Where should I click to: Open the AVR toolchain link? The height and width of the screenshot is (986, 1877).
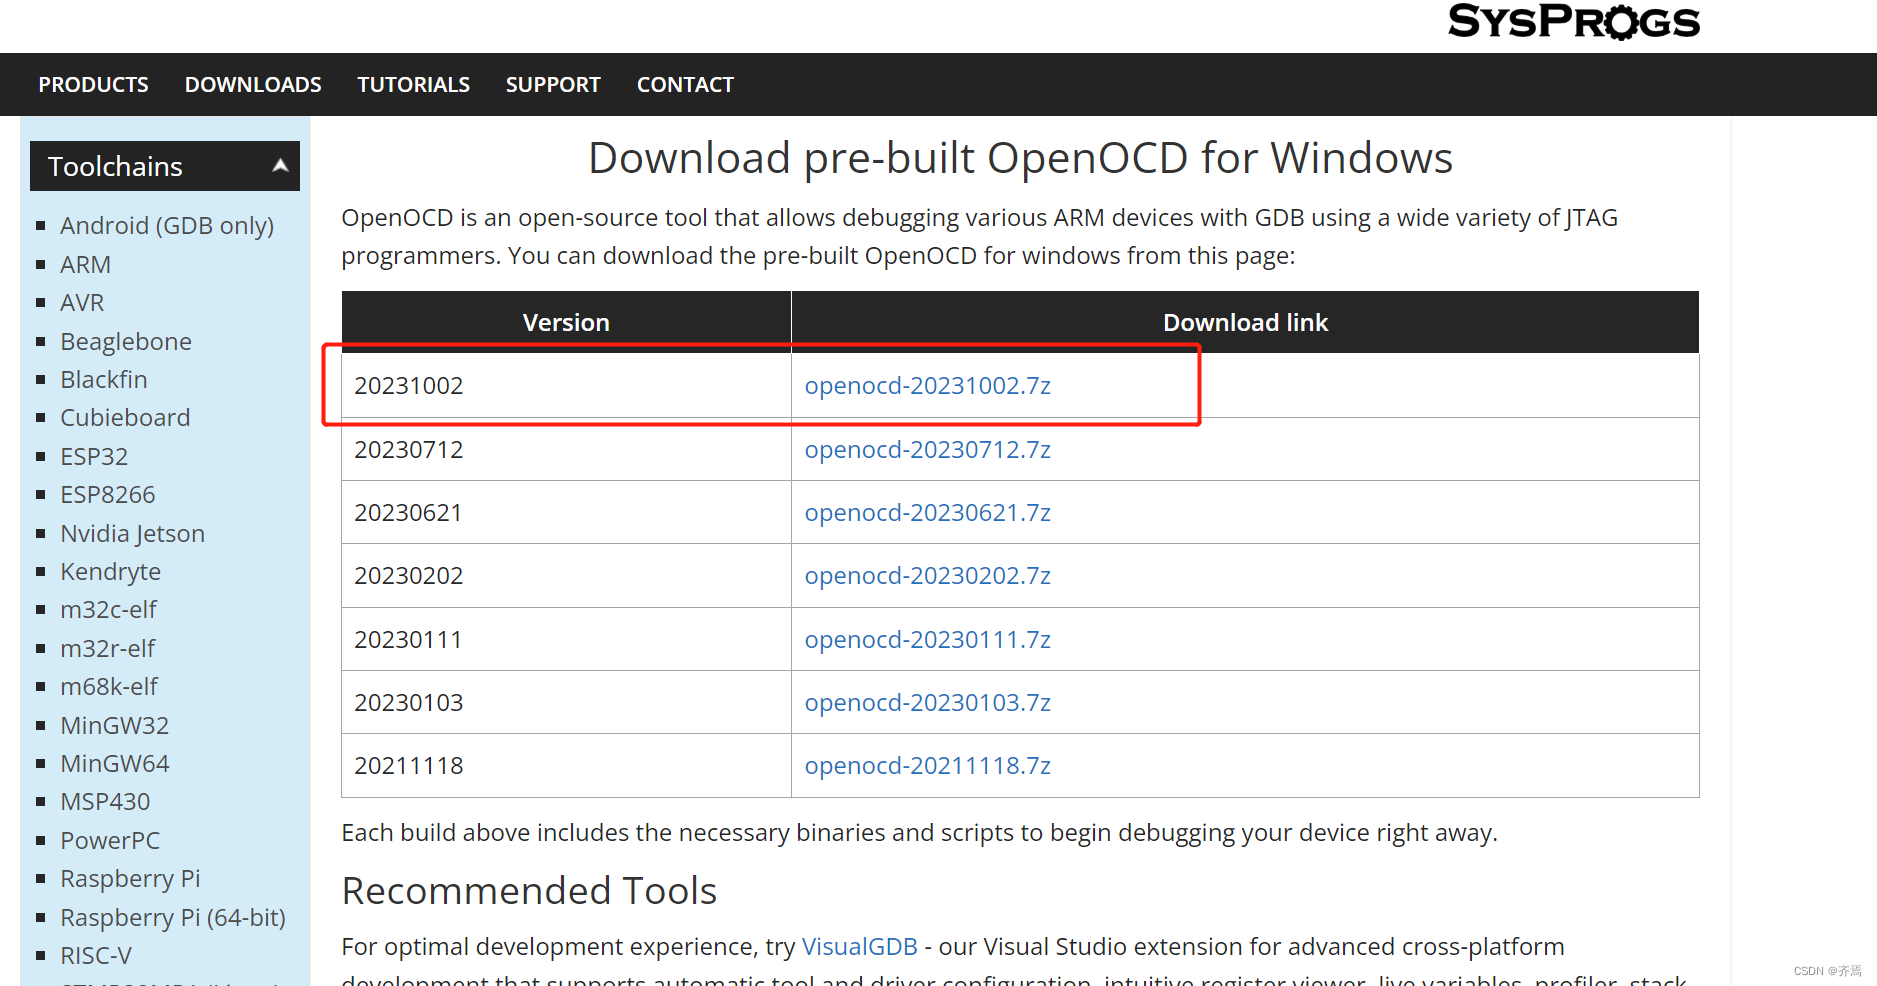82,303
